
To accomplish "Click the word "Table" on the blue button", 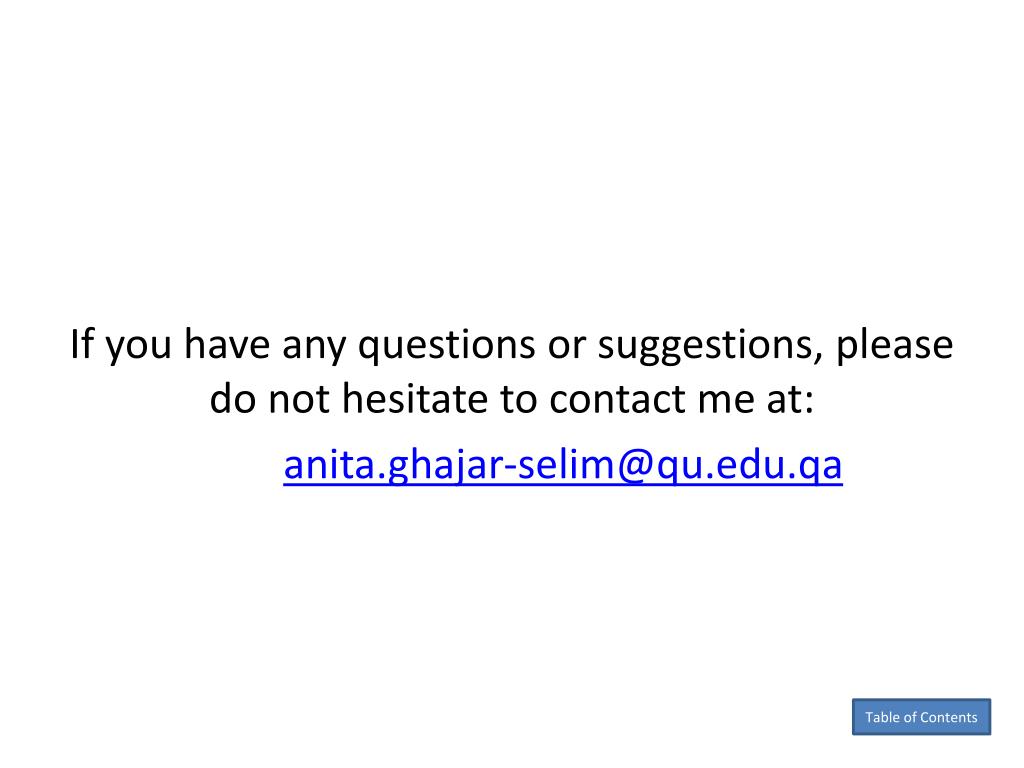I will point(882,717).
